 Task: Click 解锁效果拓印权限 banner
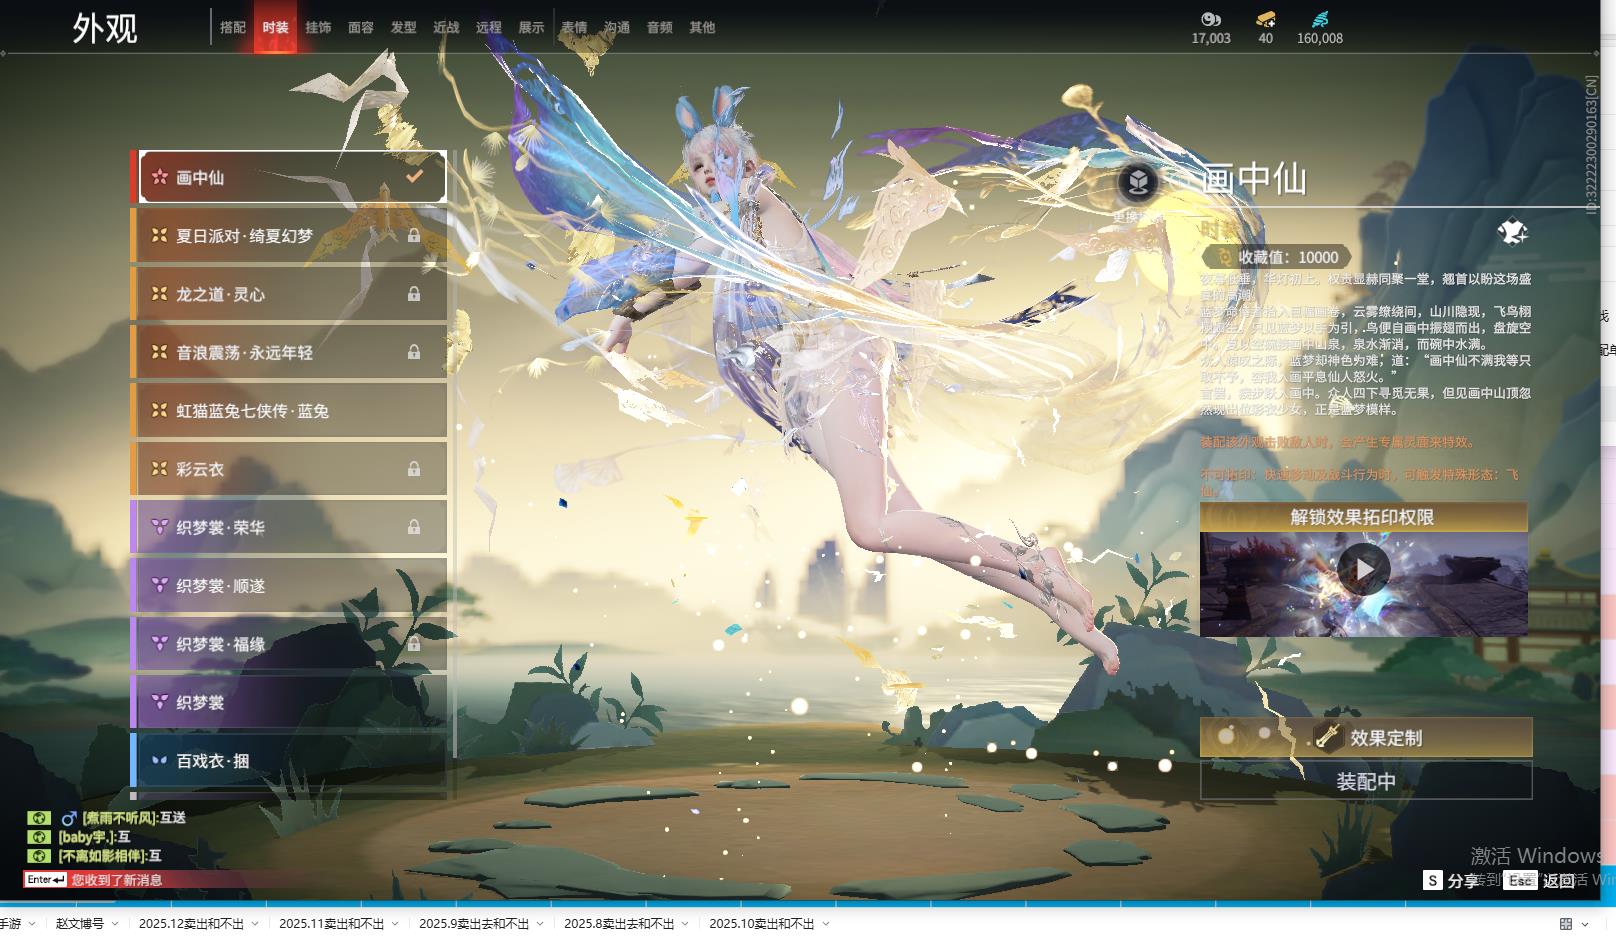pyautogui.click(x=1364, y=517)
